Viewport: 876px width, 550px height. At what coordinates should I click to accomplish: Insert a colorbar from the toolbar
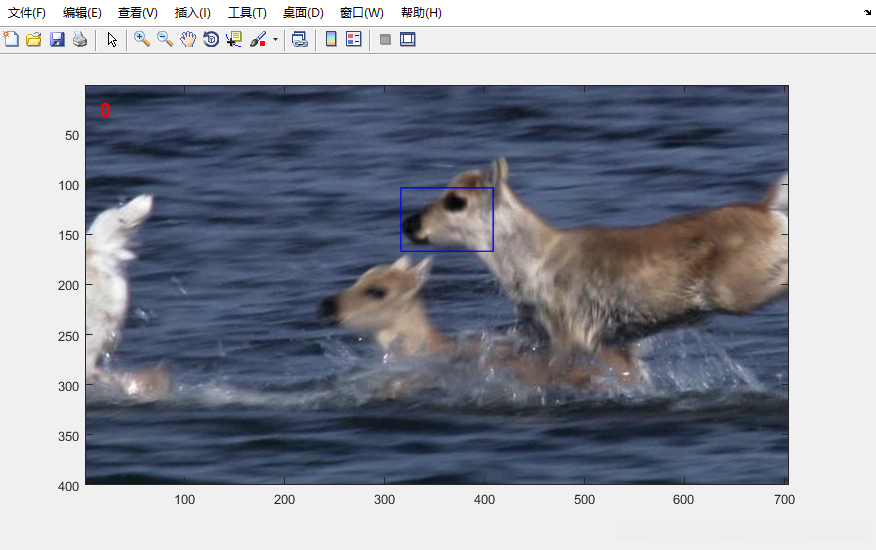click(331, 40)
